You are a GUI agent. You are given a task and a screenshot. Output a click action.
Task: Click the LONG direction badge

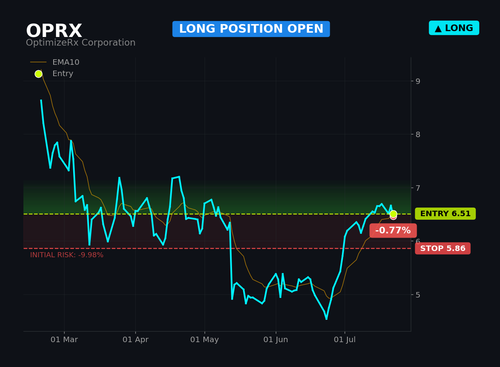tap(454, 28)
